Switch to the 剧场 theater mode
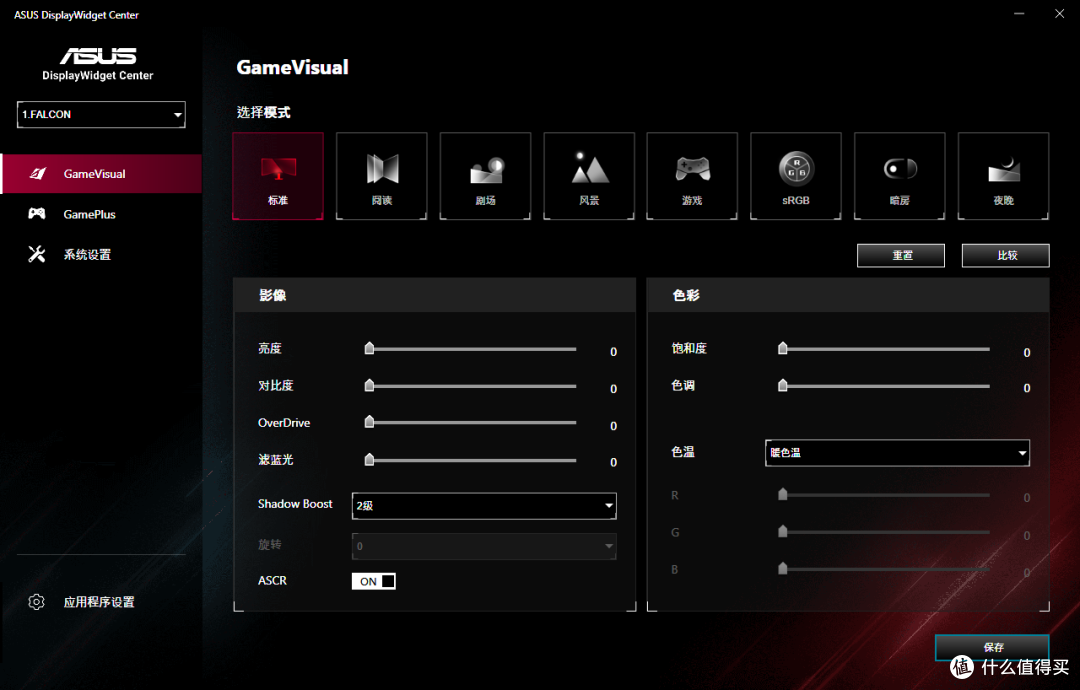1080x690 pixels. (486, 176)
